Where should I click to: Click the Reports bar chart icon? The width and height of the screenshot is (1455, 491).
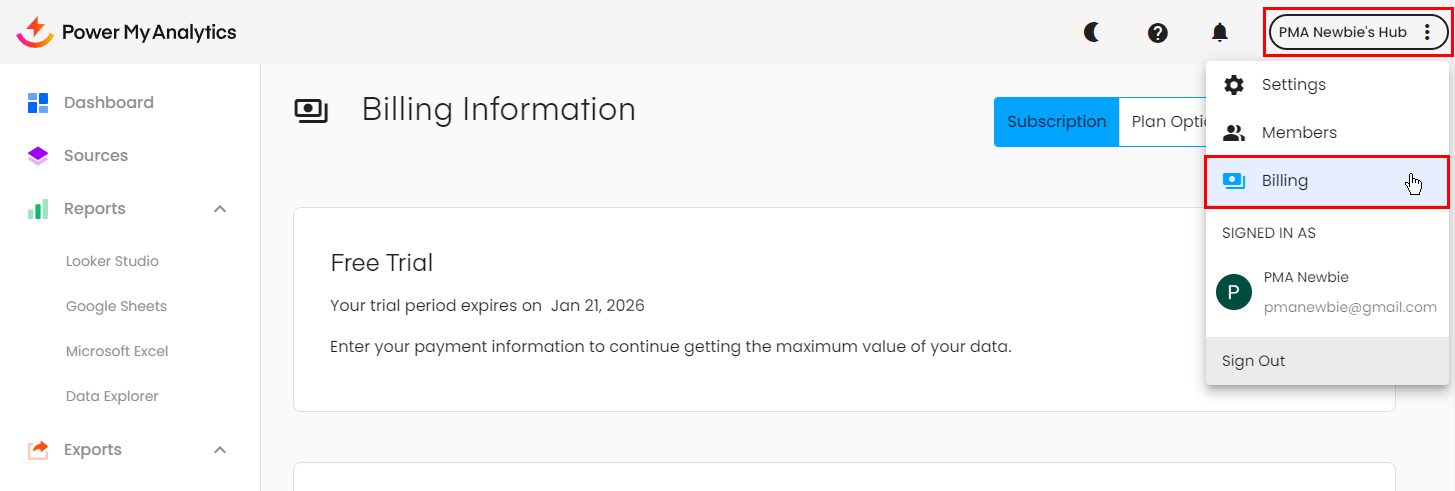click(x=38, y=209)
